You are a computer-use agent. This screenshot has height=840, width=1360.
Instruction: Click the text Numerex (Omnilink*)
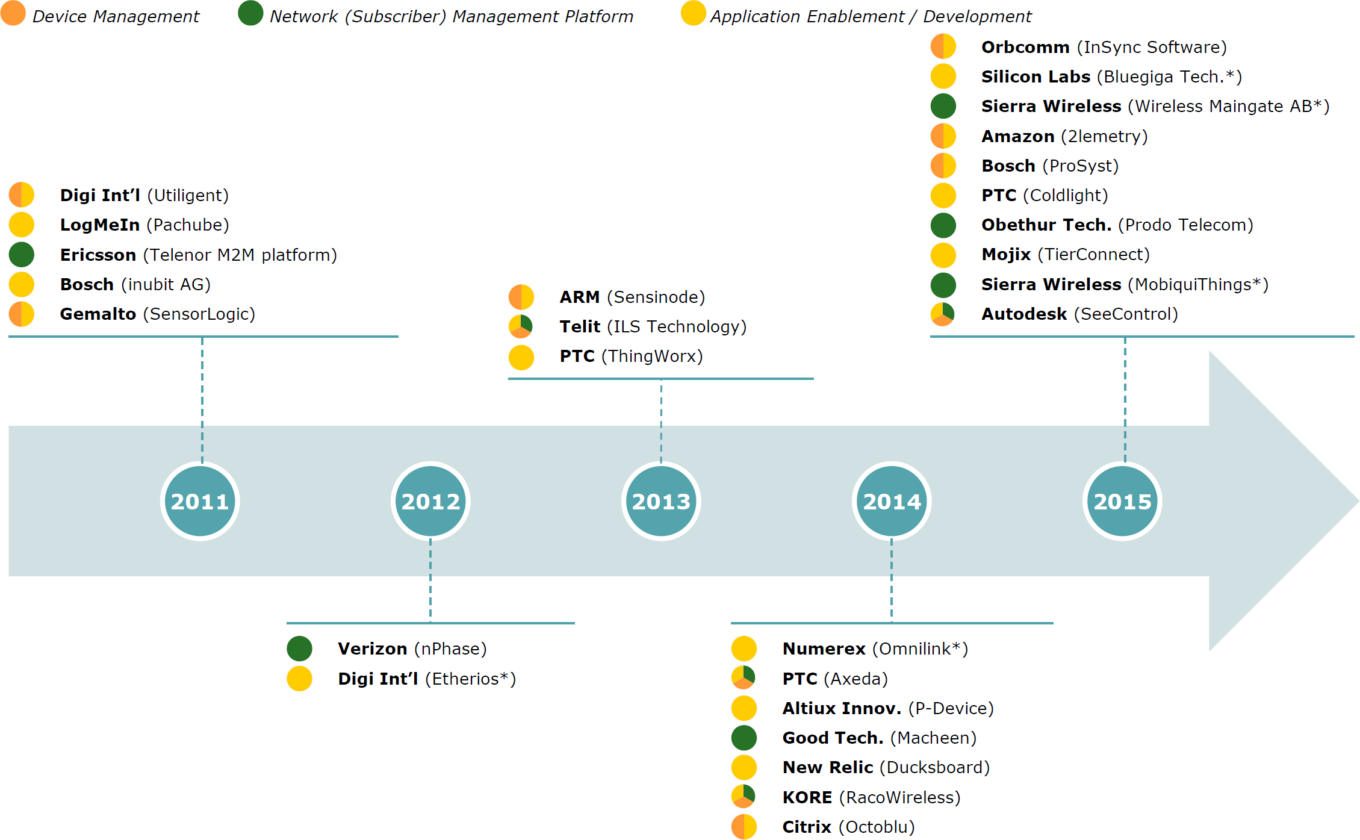875,649
